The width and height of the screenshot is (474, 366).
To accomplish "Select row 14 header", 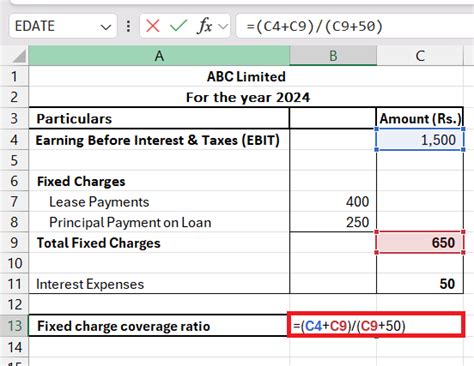I will (14, 347).
